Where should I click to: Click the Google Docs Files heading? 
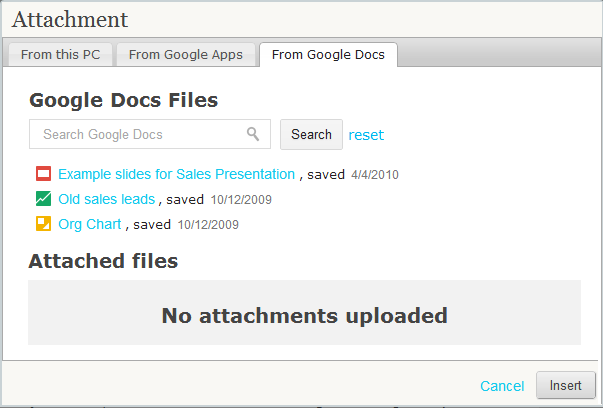click(123, 100)
